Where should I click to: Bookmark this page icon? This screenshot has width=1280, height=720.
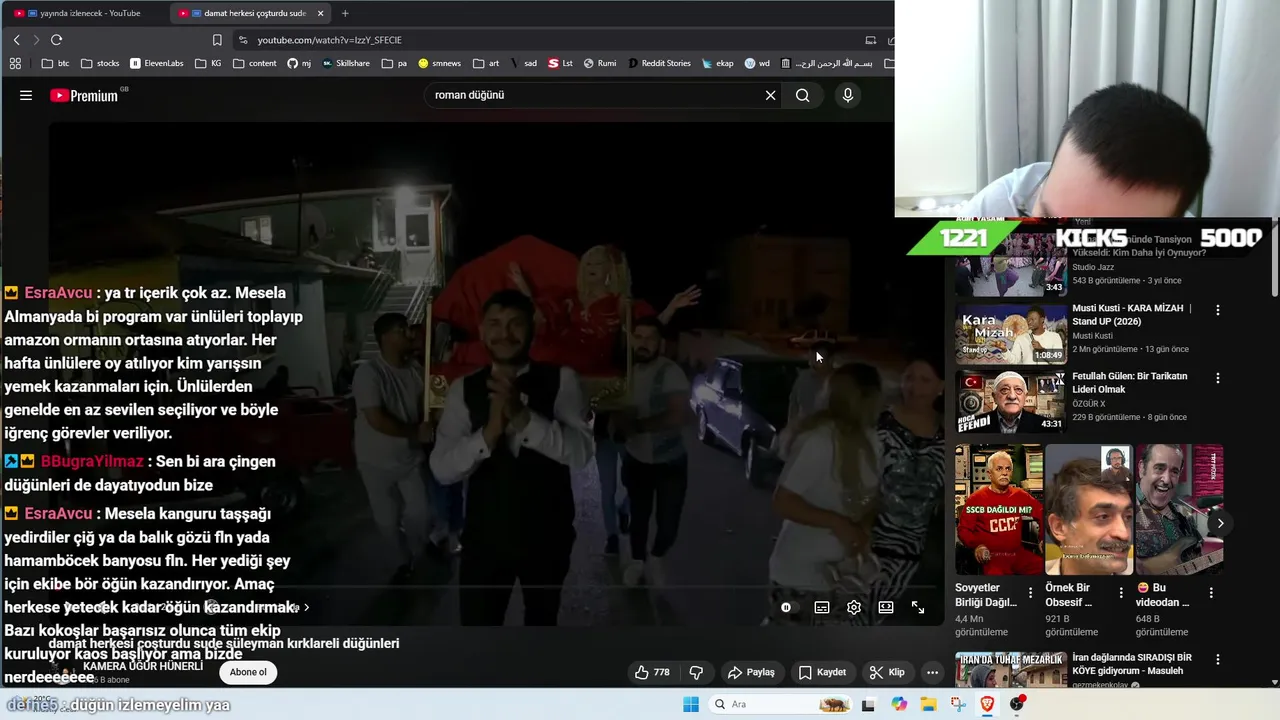point(217,40)
